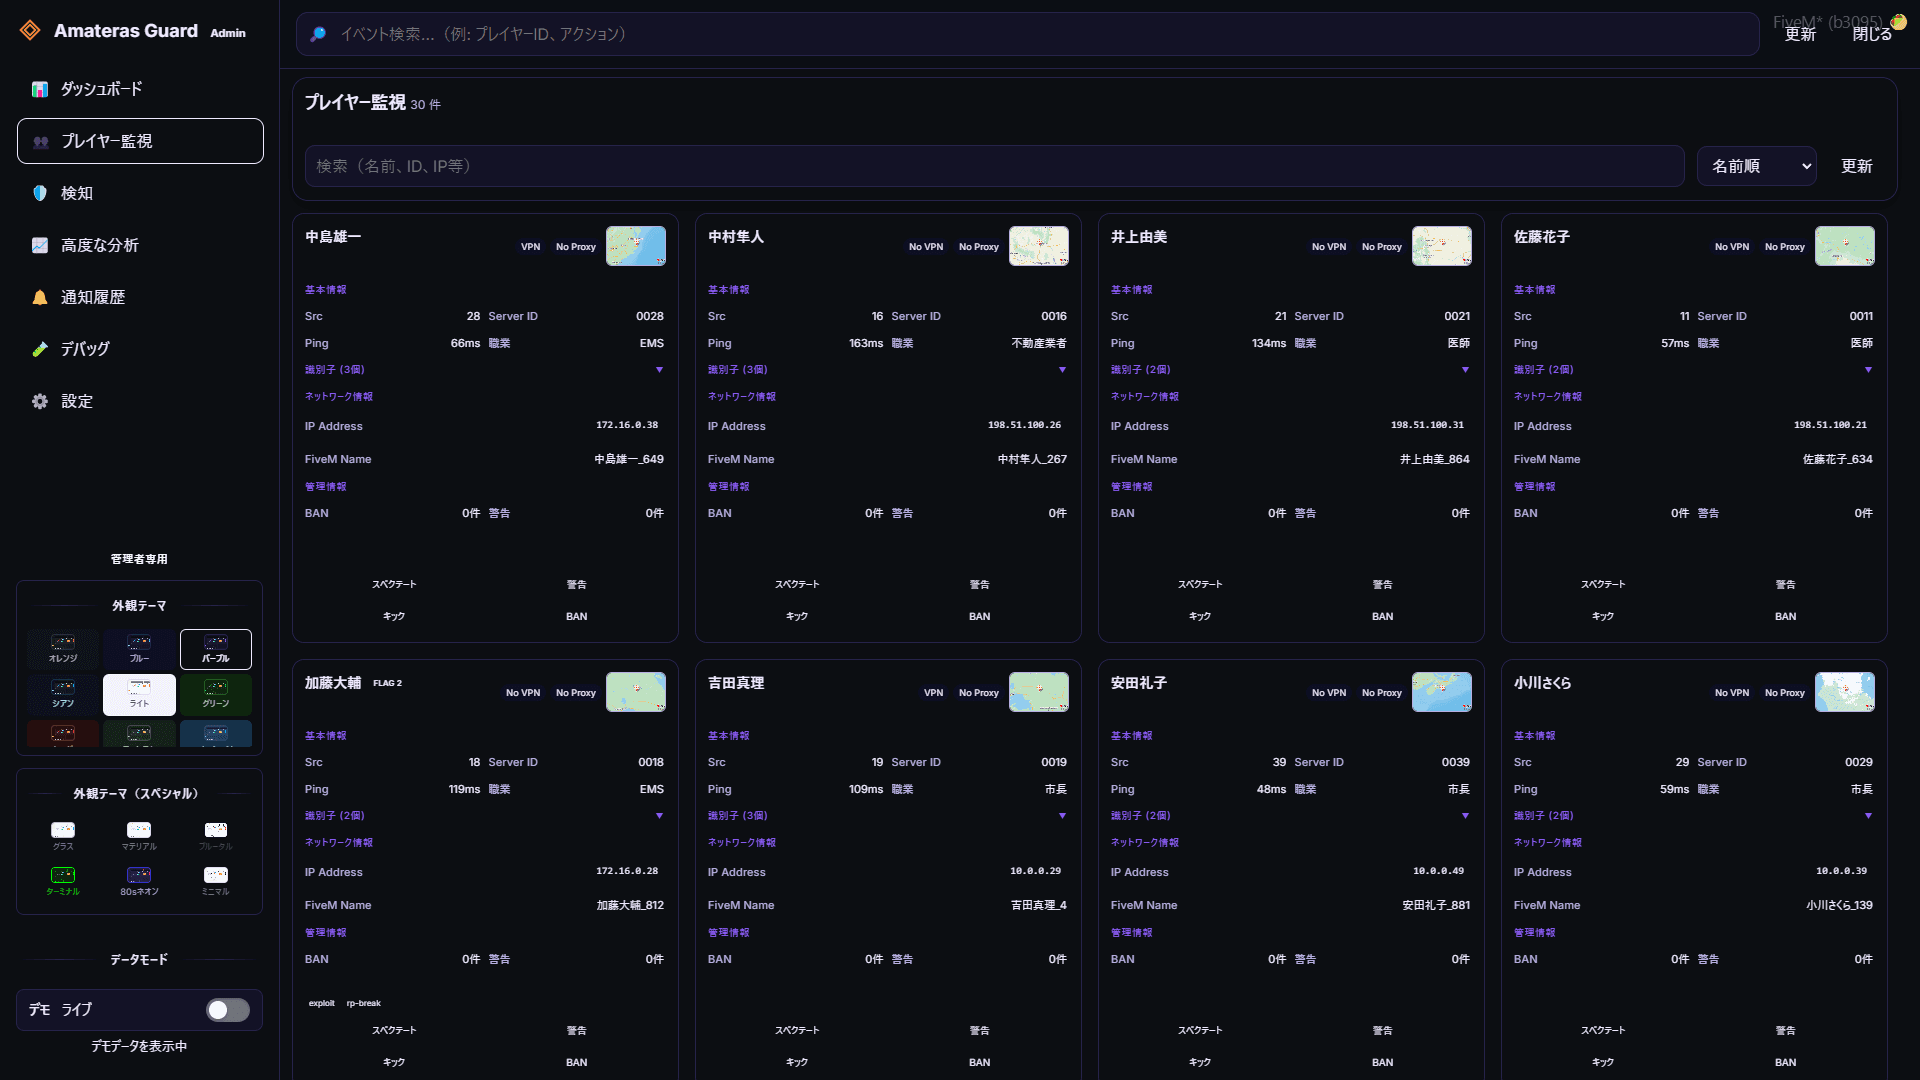Expand 小川さくら's 識別子 (2個) list
The image size is (1920, 1080).
click(1694, 816)
